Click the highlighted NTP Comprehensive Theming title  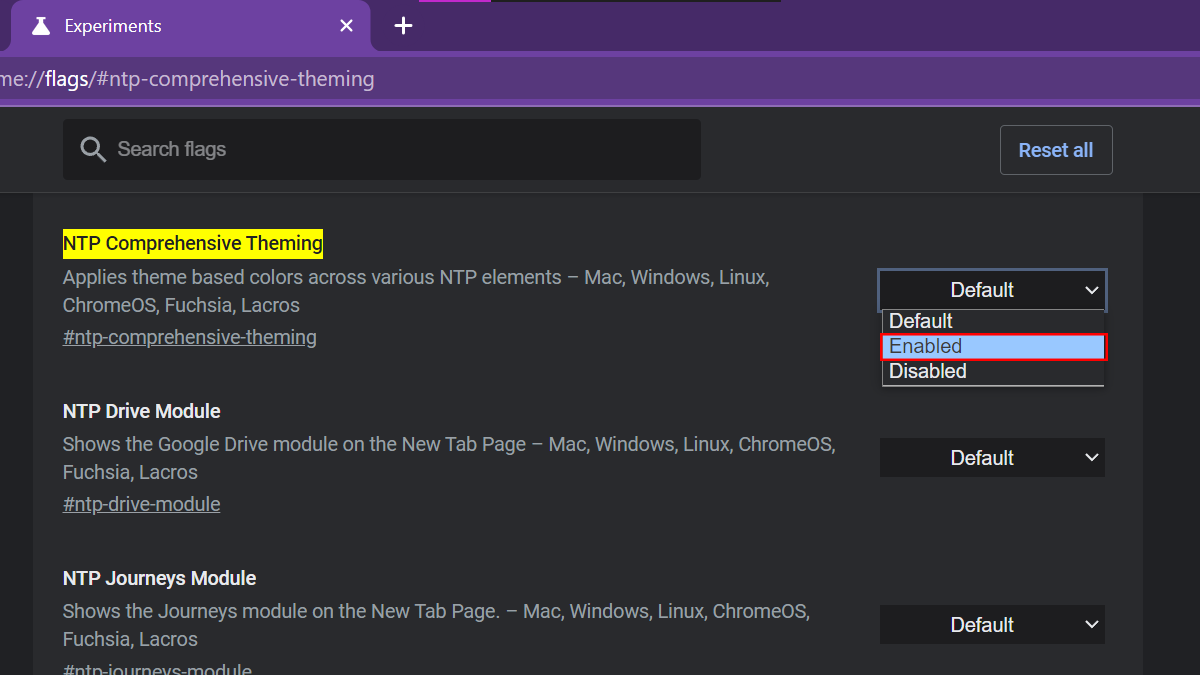(x=193, y=243)
